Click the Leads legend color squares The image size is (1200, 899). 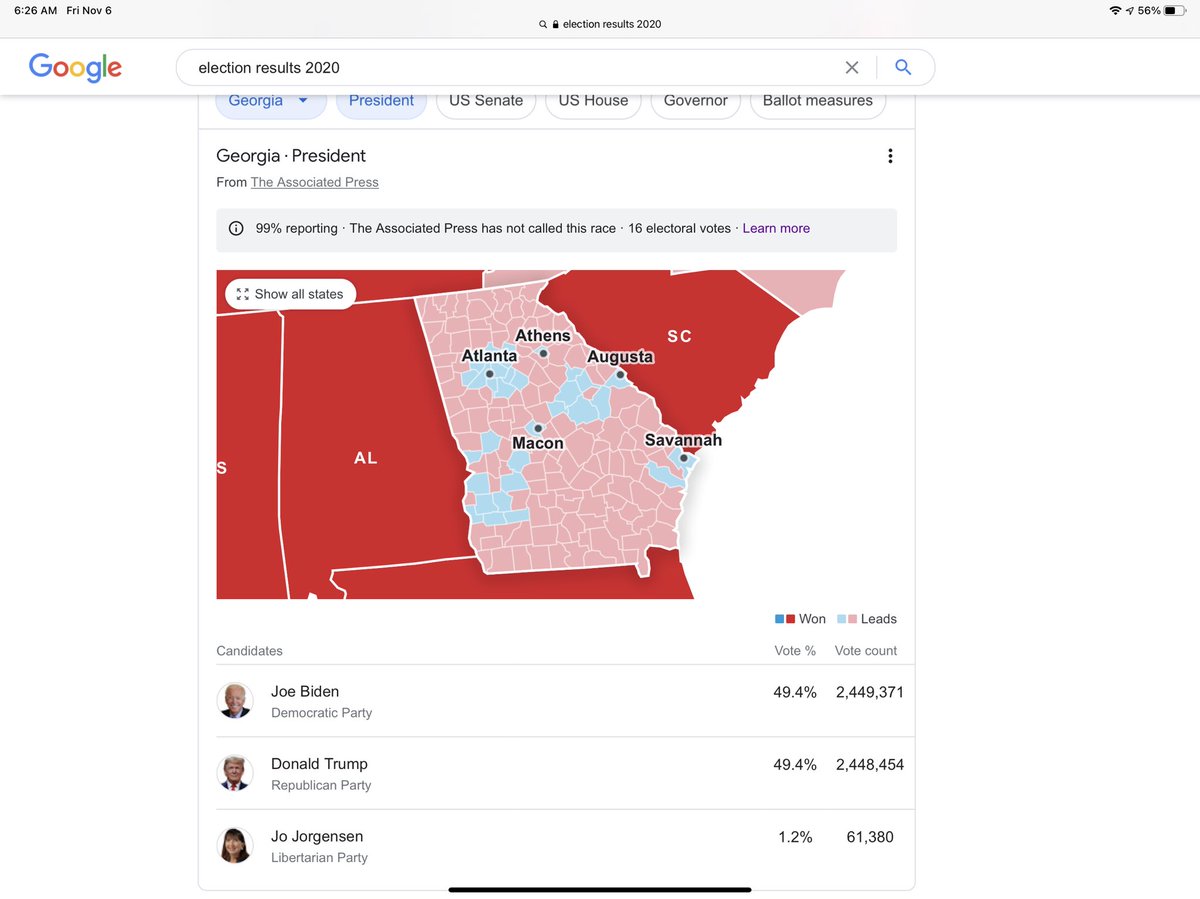point(847,619)
